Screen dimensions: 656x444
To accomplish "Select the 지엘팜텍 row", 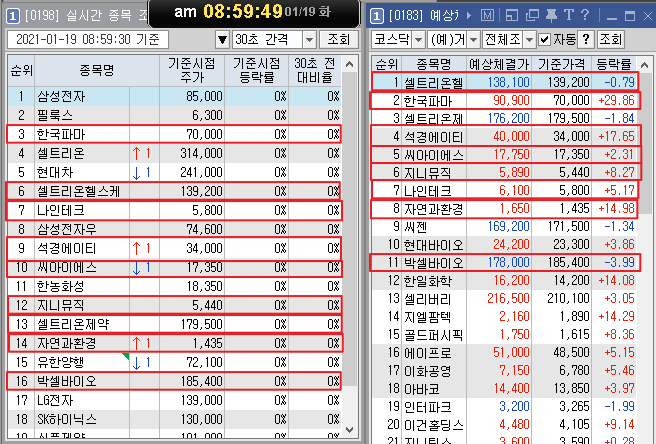I will pyautogui.click(x=505, y=317).
